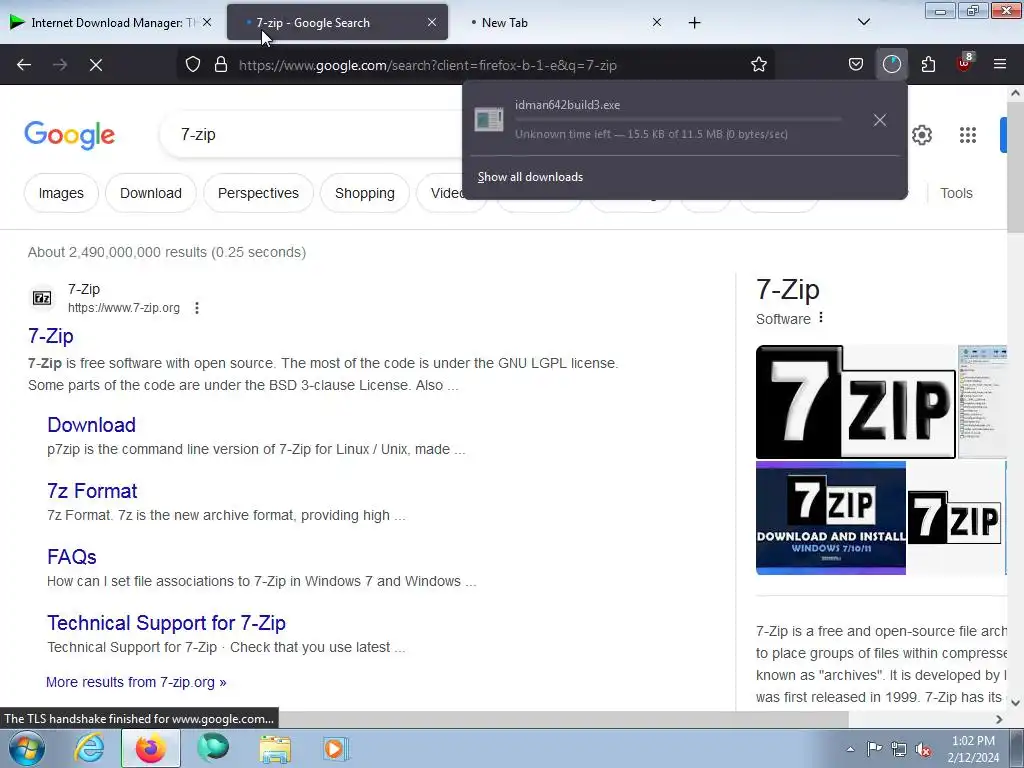Open the media player taskbar icon

tap(336, 748)
